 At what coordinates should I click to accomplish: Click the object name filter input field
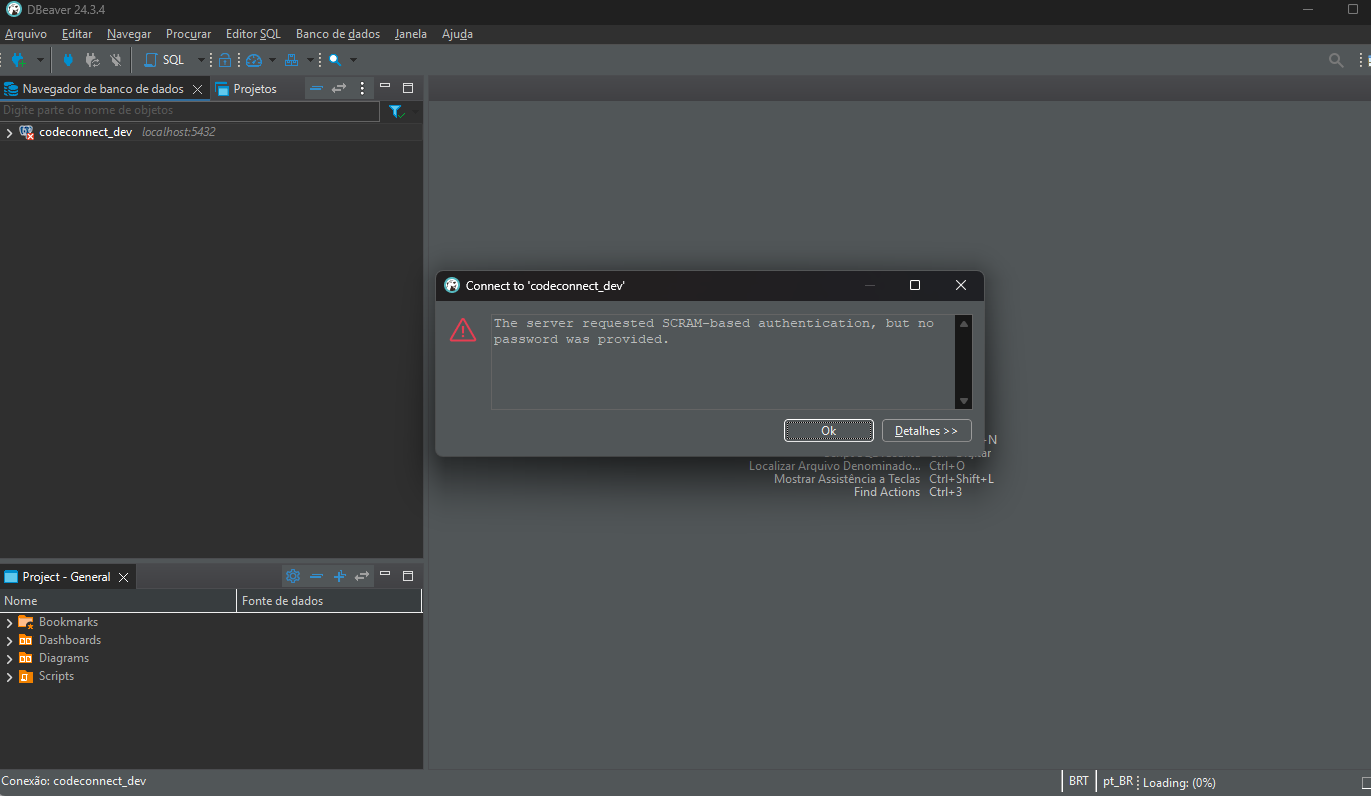pos(190,110)
